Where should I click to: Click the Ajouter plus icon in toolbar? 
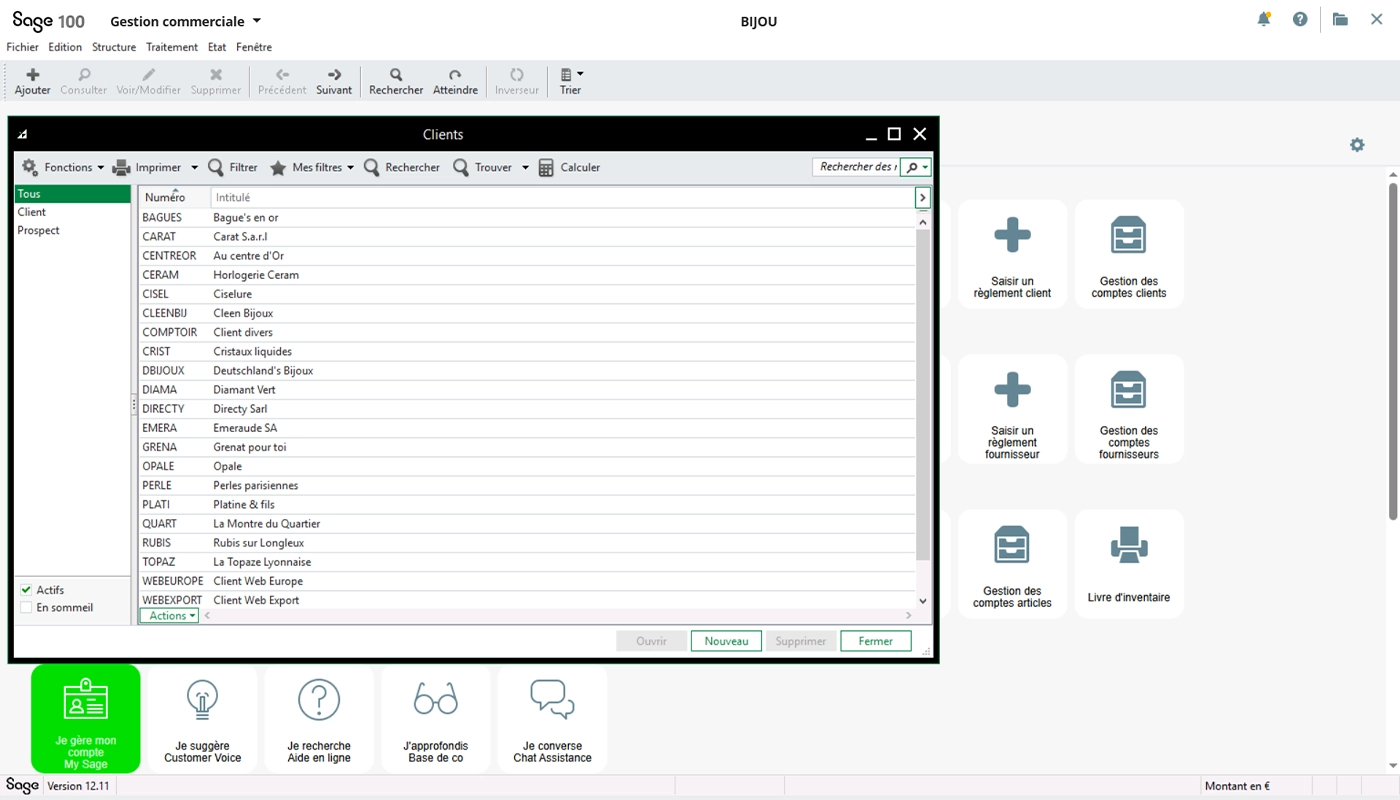coord(32,75)
